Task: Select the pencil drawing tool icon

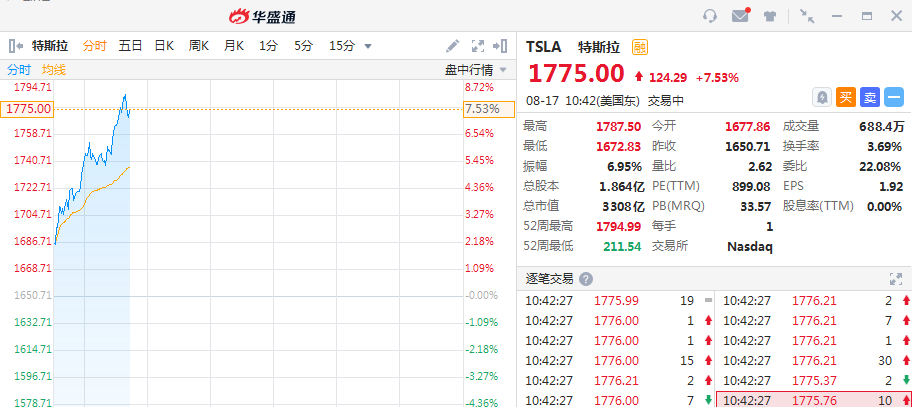Action: tap(453, 46)
